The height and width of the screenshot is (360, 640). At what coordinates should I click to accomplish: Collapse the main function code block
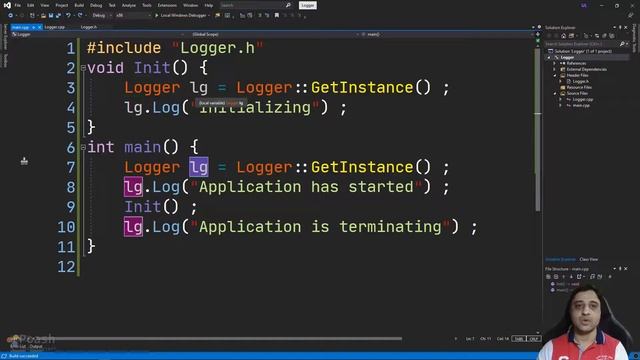coord(83,147)
